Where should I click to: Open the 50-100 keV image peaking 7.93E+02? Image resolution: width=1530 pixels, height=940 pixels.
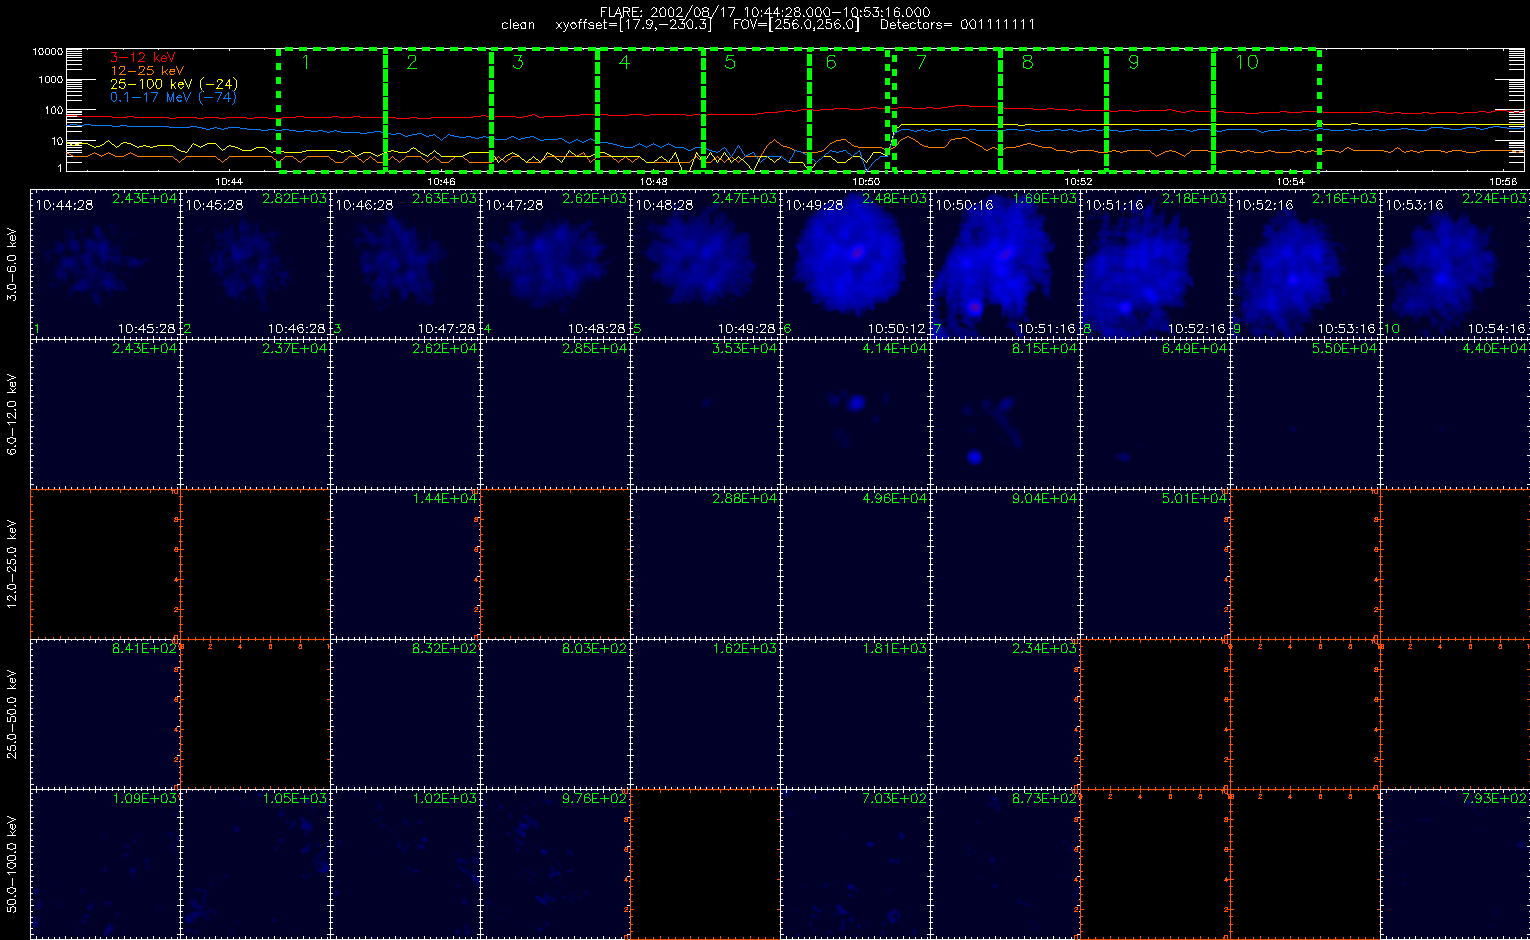pyautogui.click(x=1455, y=864)
